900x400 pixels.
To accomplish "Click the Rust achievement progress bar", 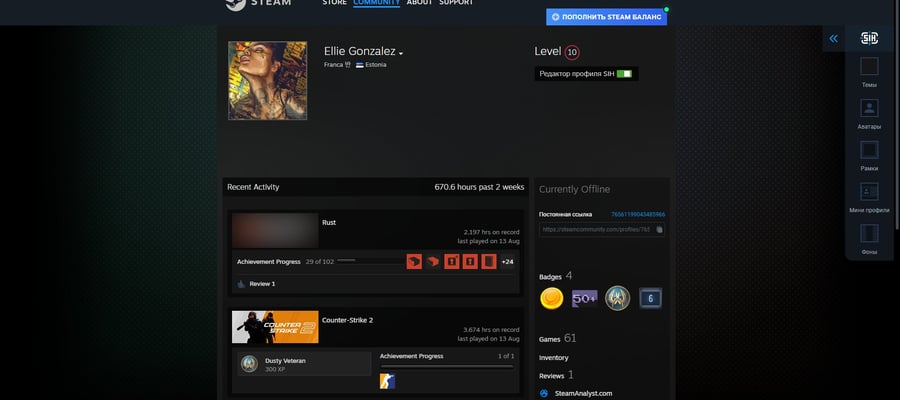I will [x=370, y=261].
